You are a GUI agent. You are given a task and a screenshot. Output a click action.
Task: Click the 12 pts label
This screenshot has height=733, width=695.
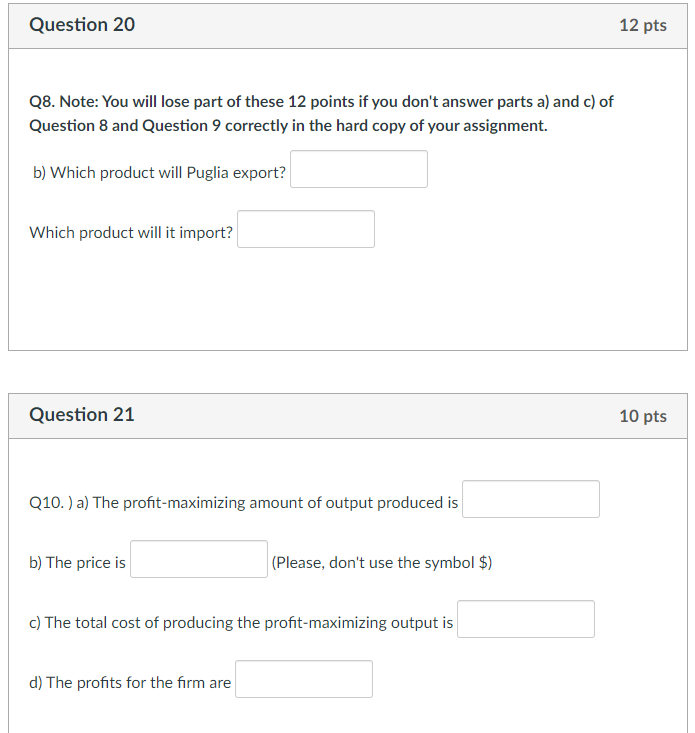[x=643, y=25]
